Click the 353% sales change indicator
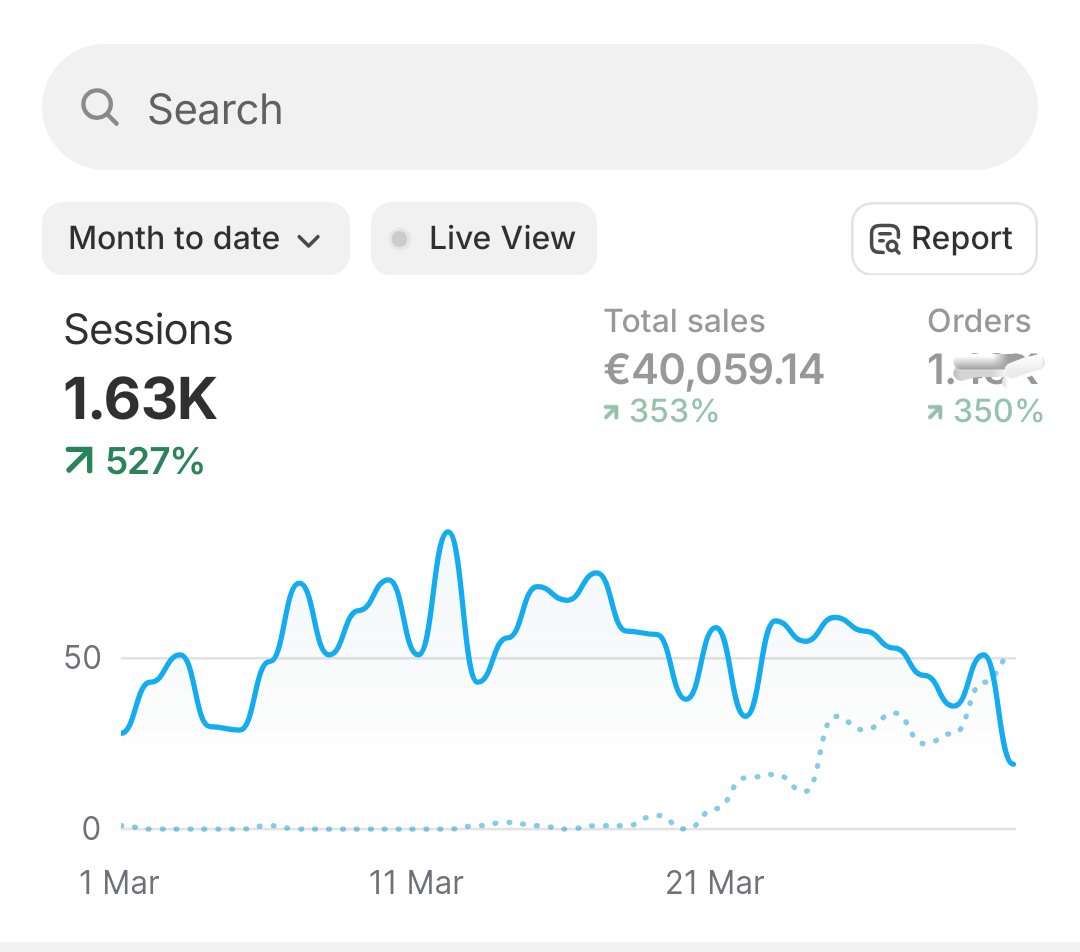 [x=661, y=411]
